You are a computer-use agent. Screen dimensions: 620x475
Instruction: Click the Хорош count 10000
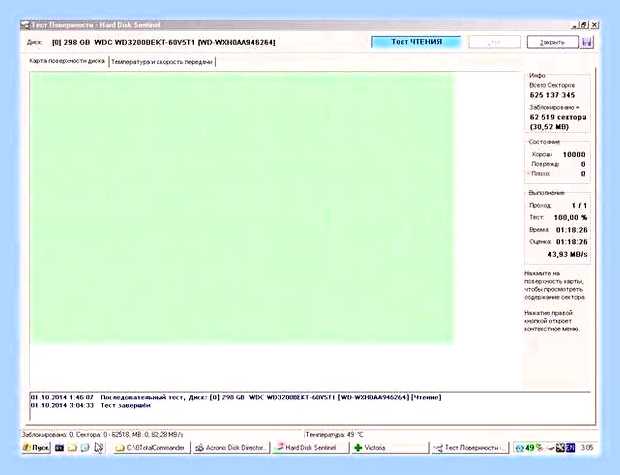(x=574, y=155)
